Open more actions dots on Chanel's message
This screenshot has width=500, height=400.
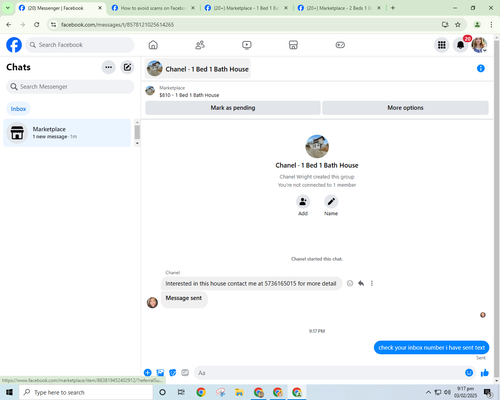[x=372, y=283]
